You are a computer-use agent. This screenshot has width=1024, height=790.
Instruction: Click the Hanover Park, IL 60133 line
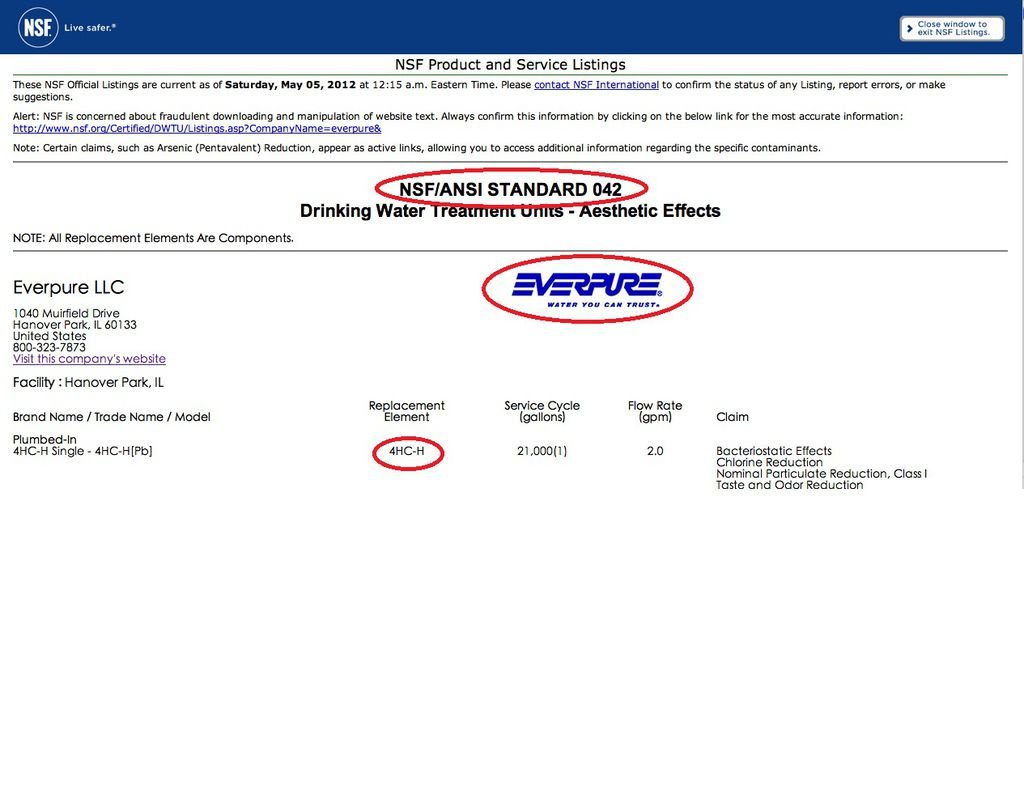click(75, 324)
